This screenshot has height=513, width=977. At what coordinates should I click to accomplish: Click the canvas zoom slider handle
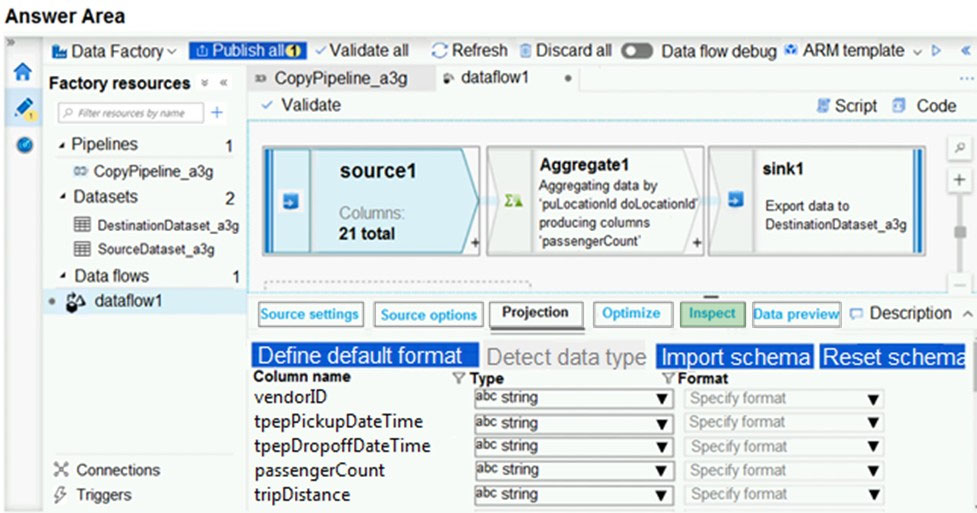pos(960,232)
